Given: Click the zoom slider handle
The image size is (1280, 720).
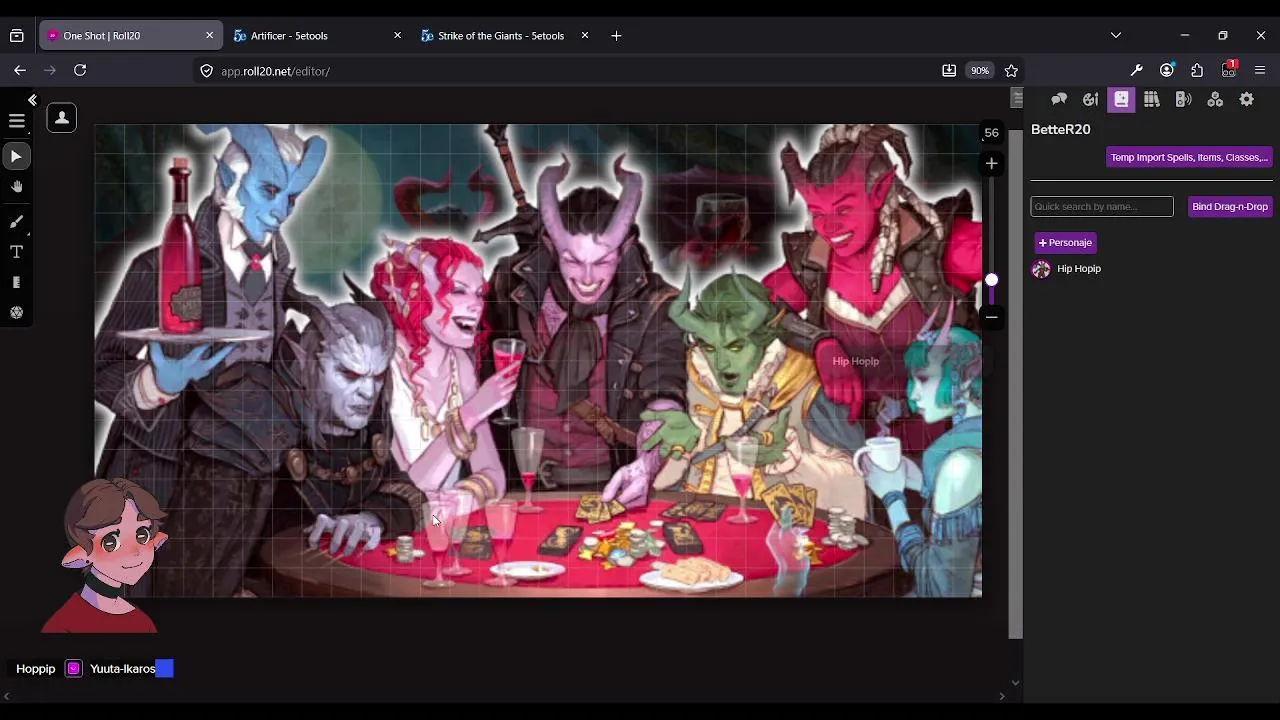Looking at the screenshot, I should [x=991, y=280].
